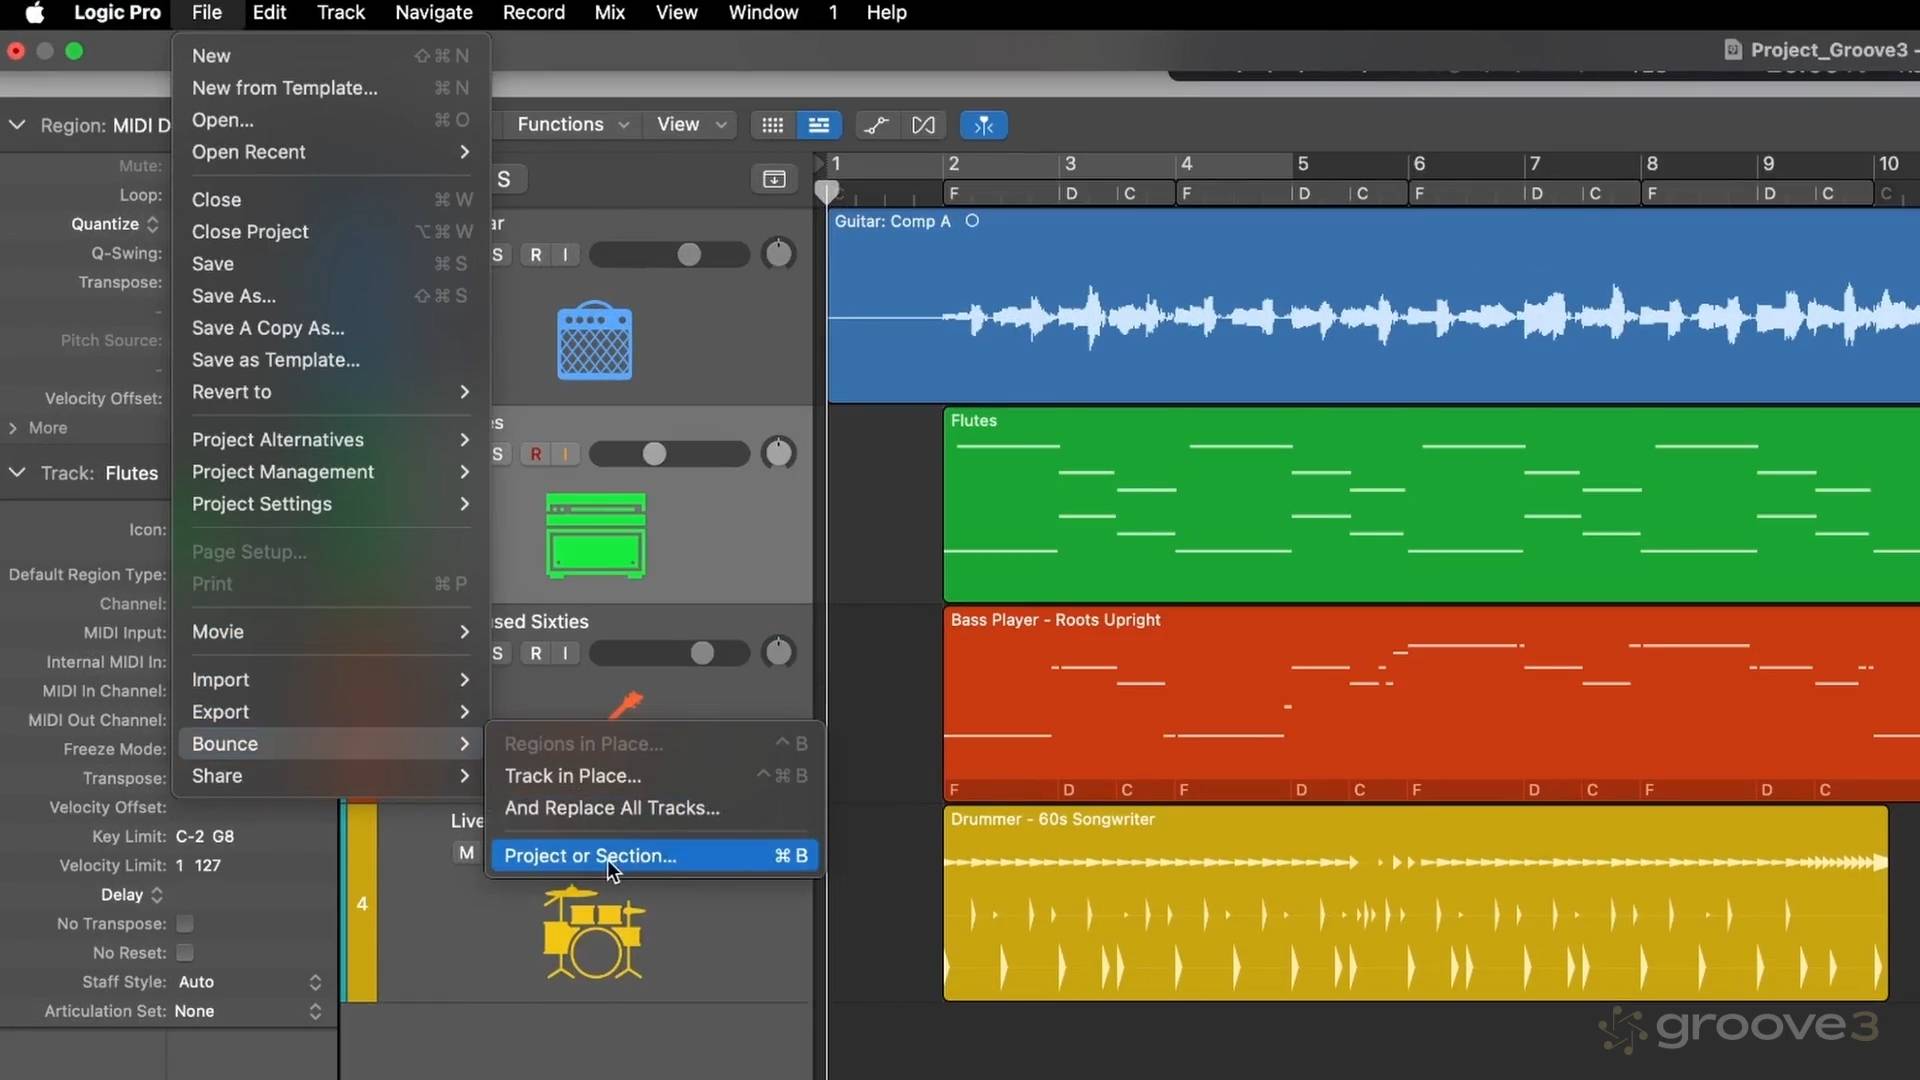Select the yellow drum kit icon
Screen dimensions: 1920x1080
point(594,932)
